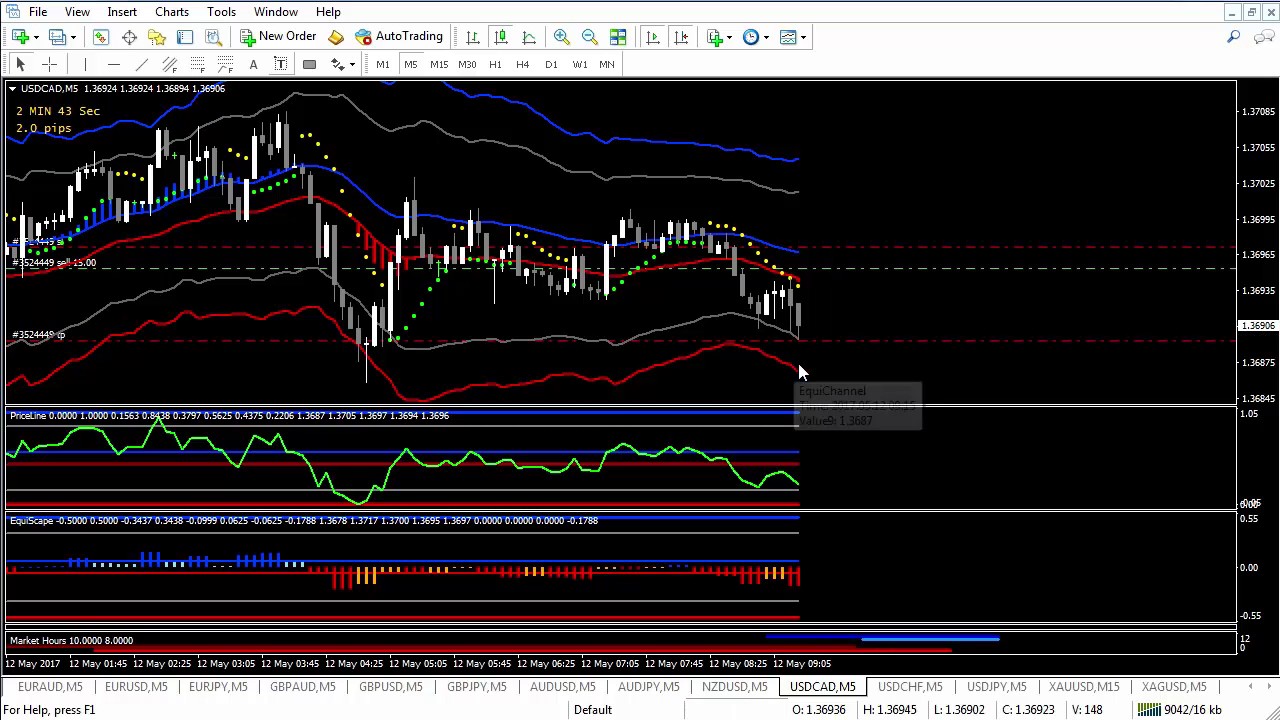Open the Charts menu
Screen dimensions: 1280x720
(x=172, y=12)
